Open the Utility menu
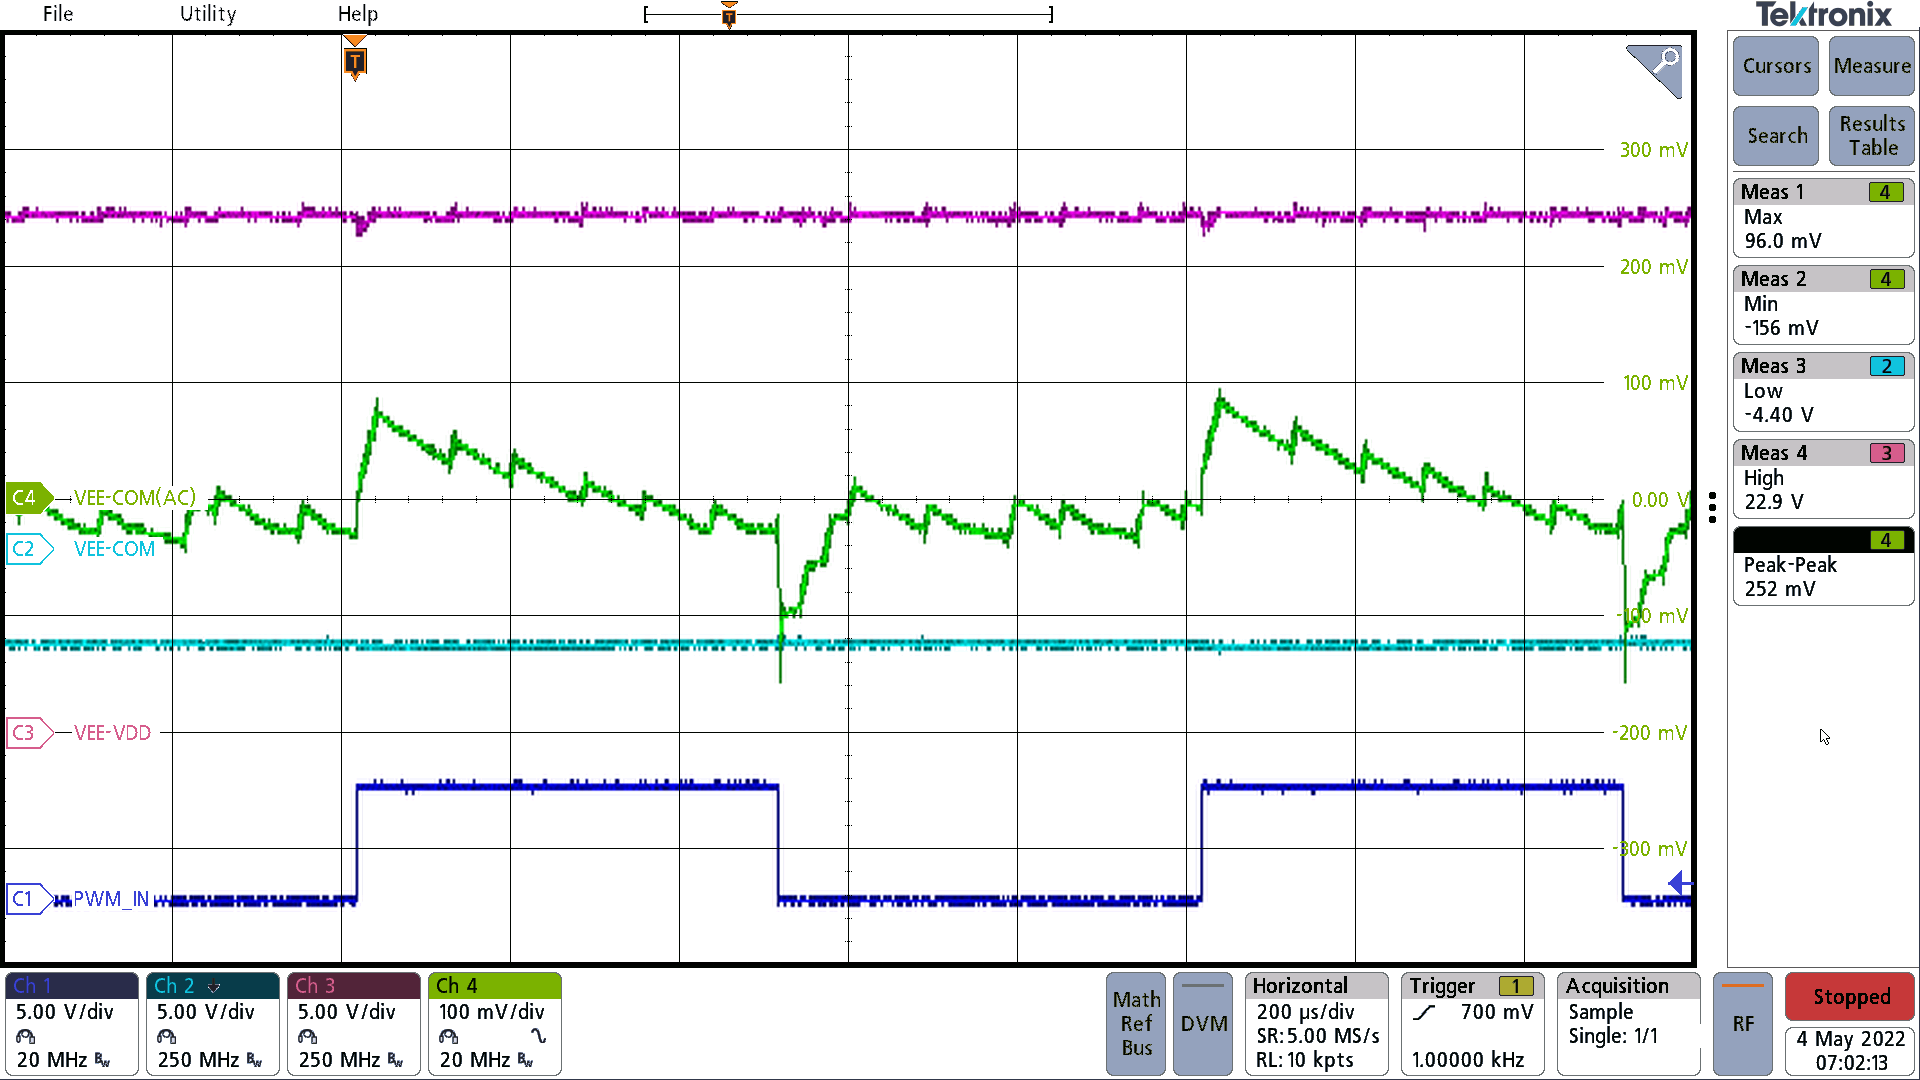The image size is (1920, 1080). click(207, 14)
